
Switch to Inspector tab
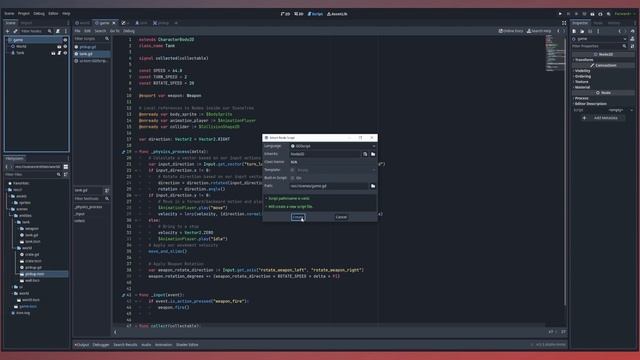(x=580, y=23)
